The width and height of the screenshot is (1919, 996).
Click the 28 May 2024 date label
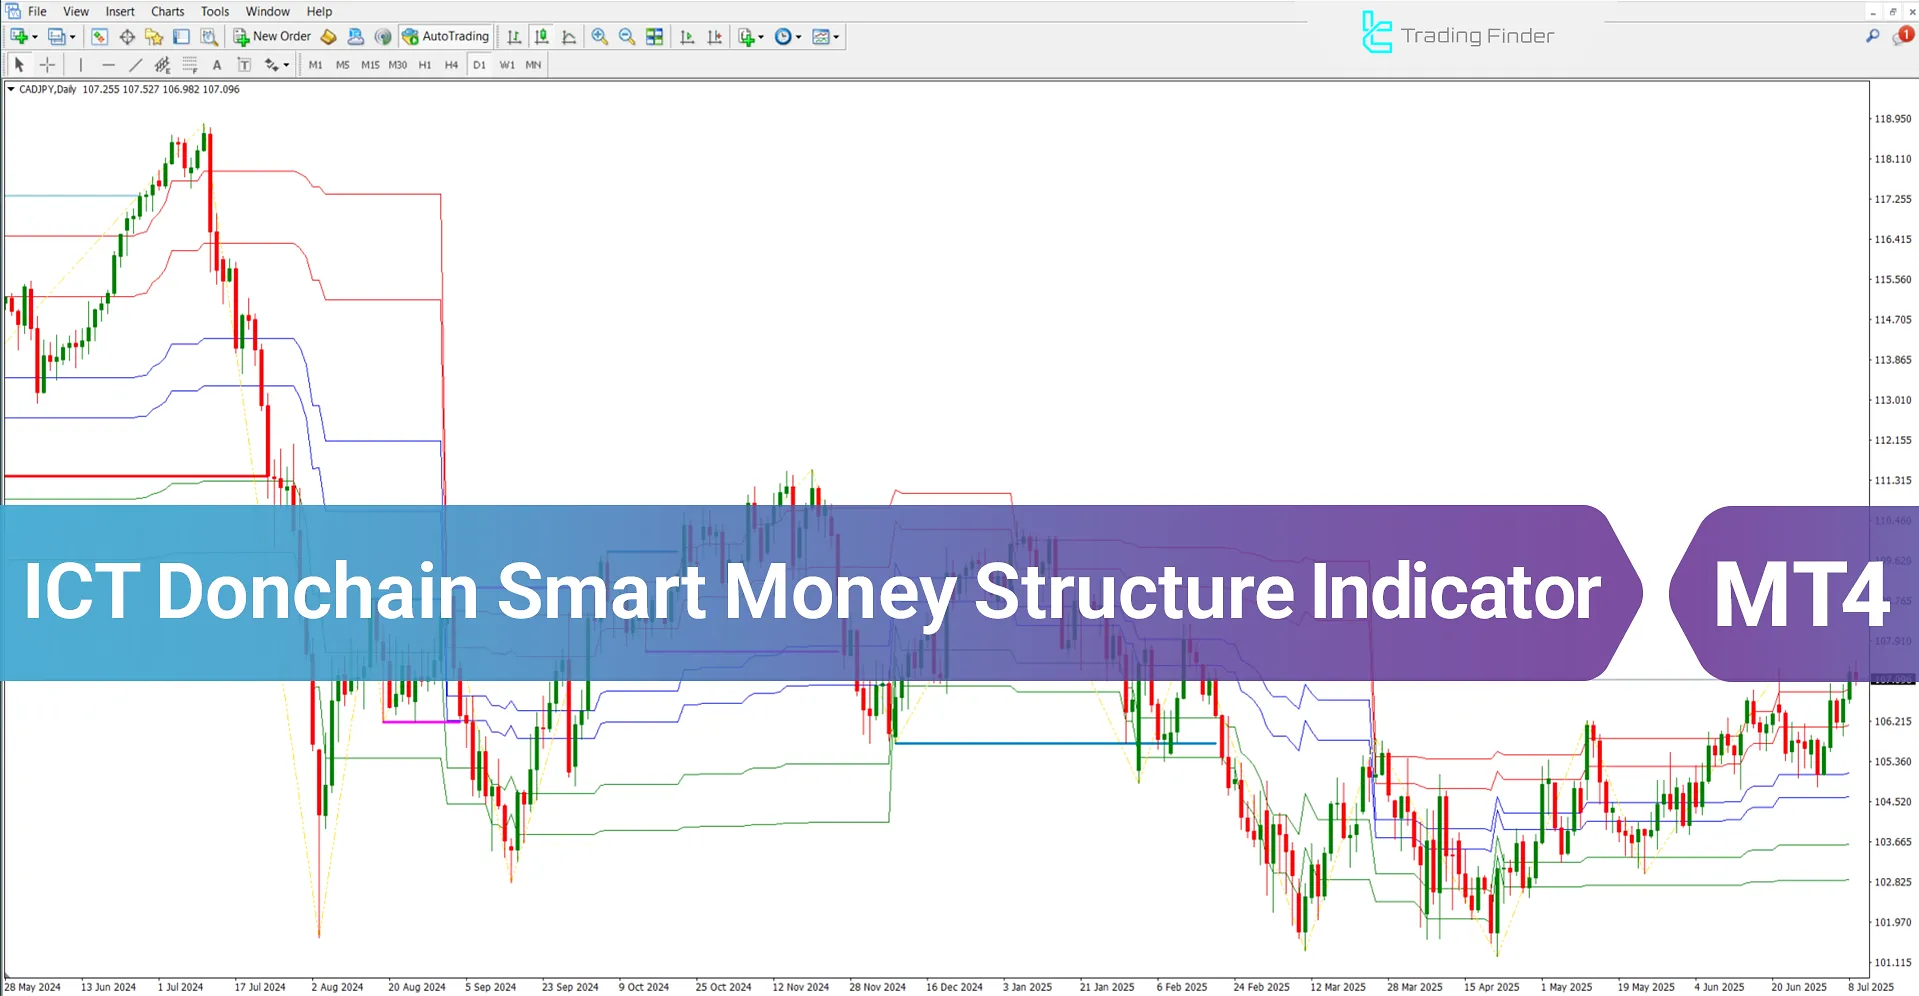pyautogui.click(x=33, y=987)
